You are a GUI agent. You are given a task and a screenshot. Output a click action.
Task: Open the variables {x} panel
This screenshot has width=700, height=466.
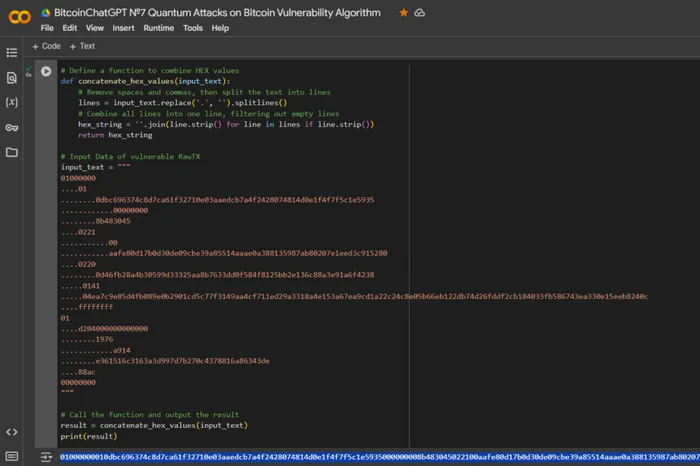click(12, 102)
